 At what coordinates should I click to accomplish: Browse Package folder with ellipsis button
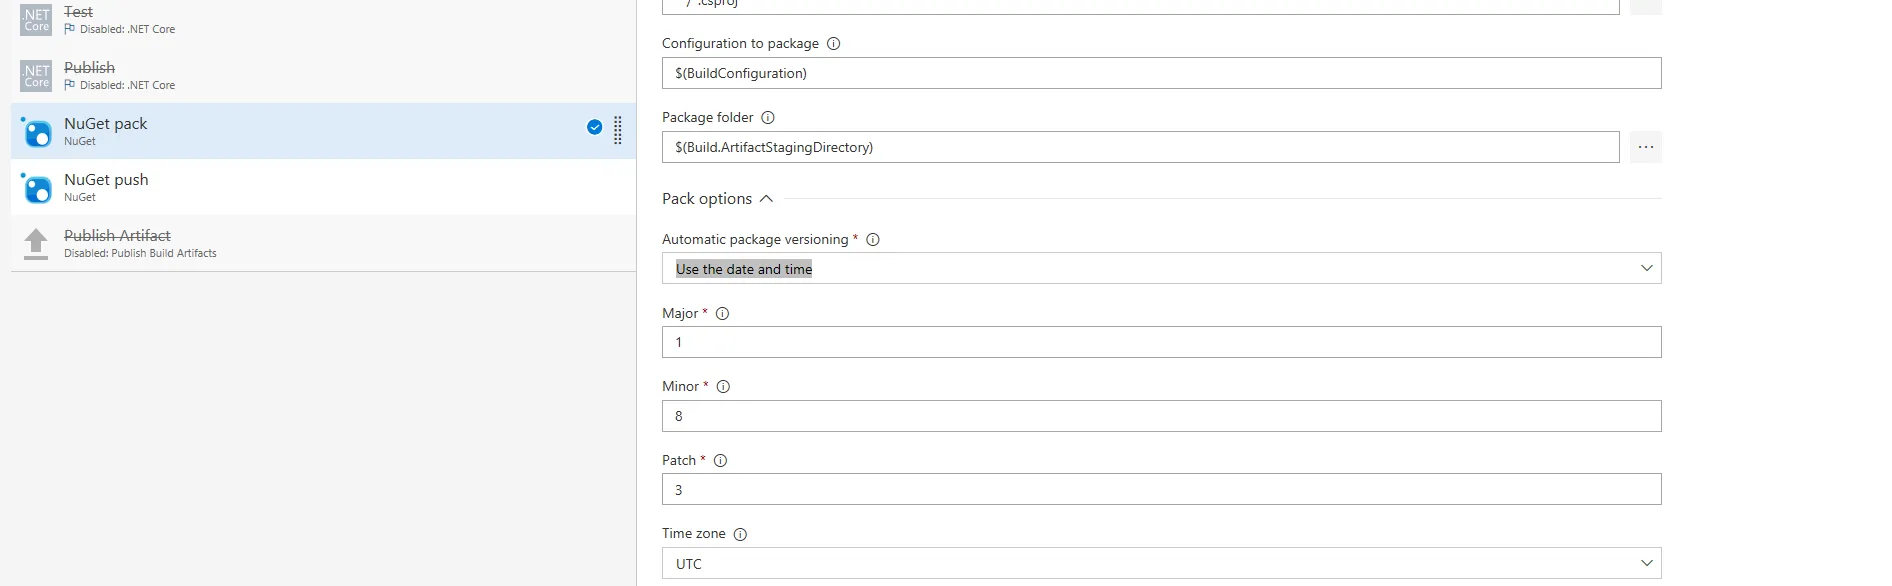(x=1645, y=147)
